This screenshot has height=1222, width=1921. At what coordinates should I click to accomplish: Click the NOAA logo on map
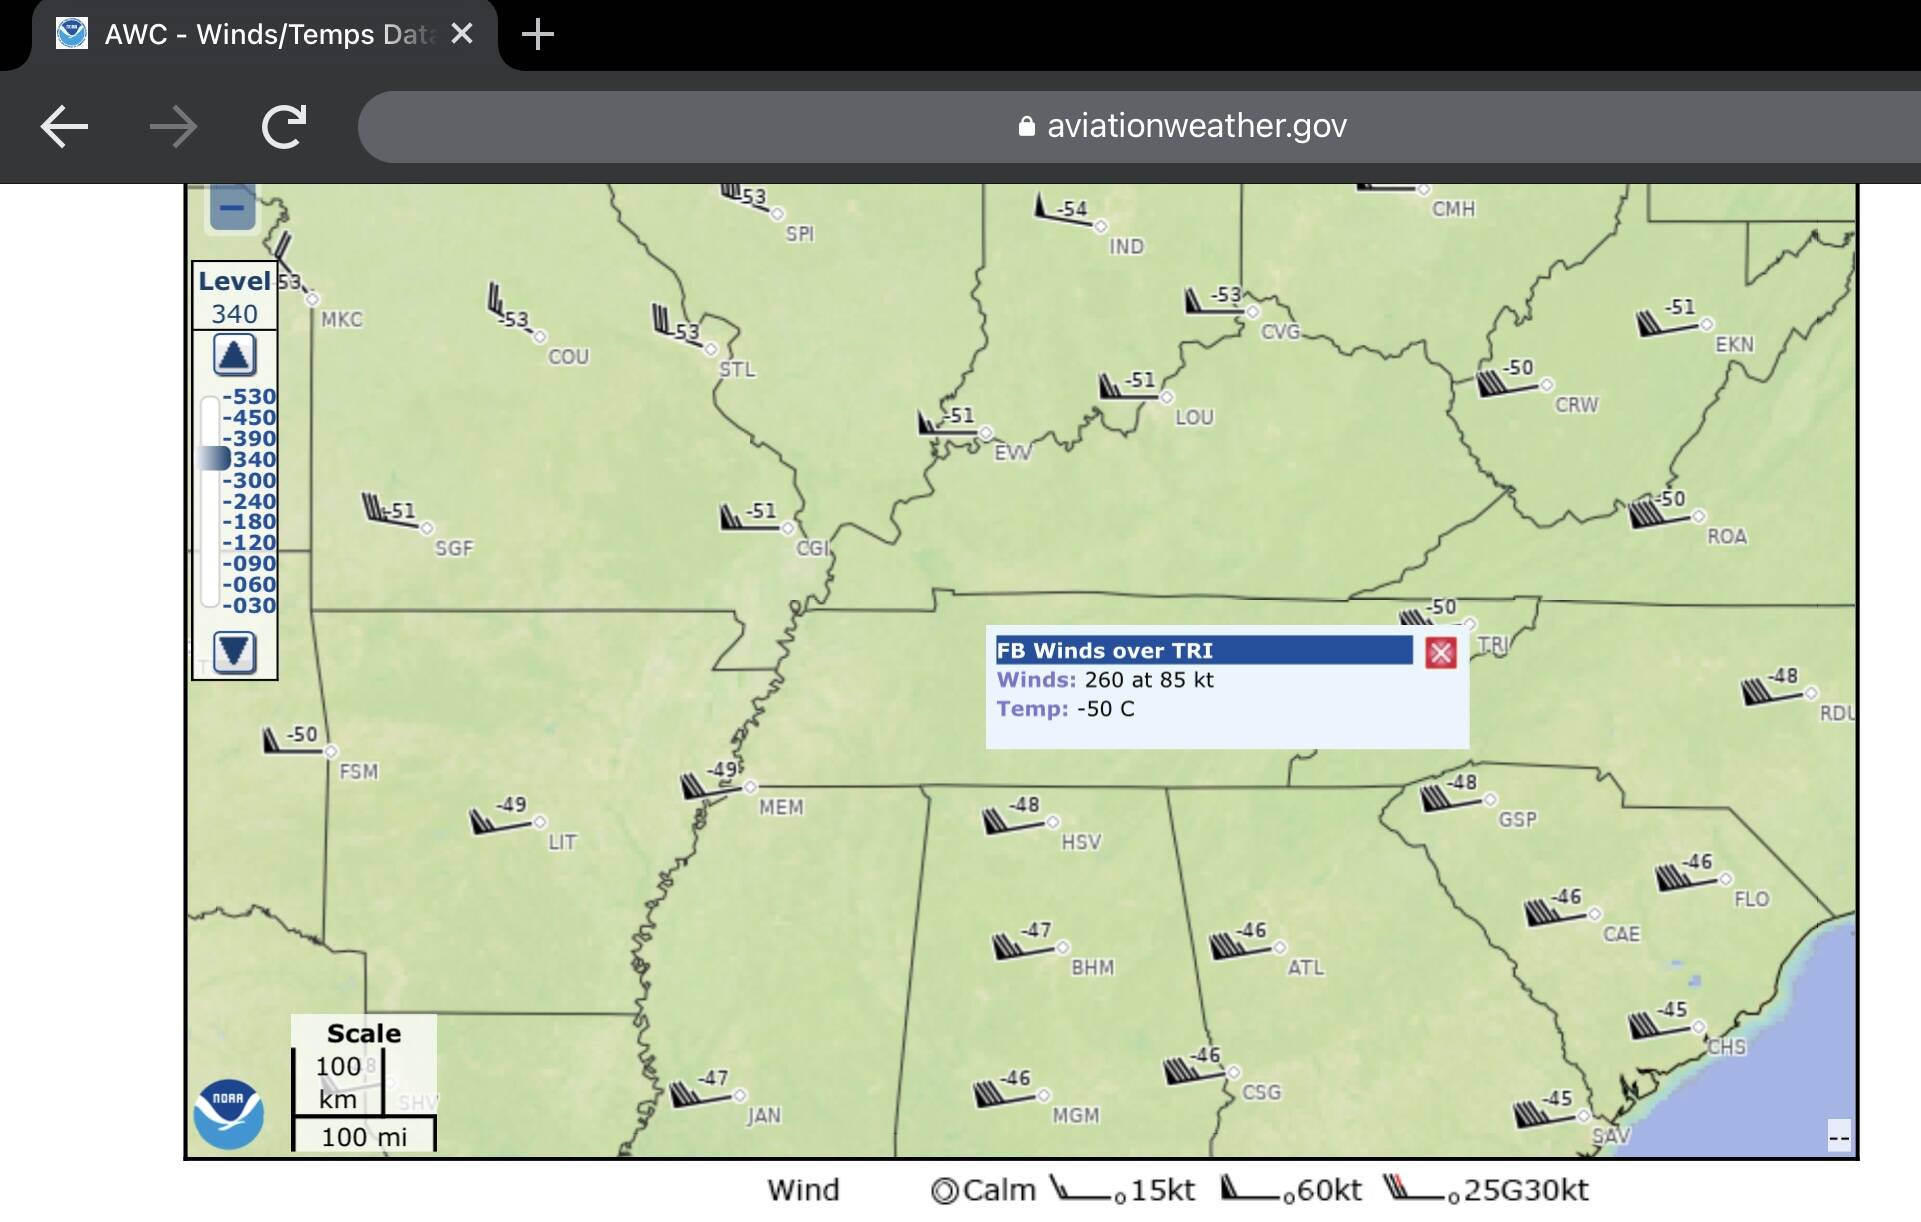(228, 1113)
